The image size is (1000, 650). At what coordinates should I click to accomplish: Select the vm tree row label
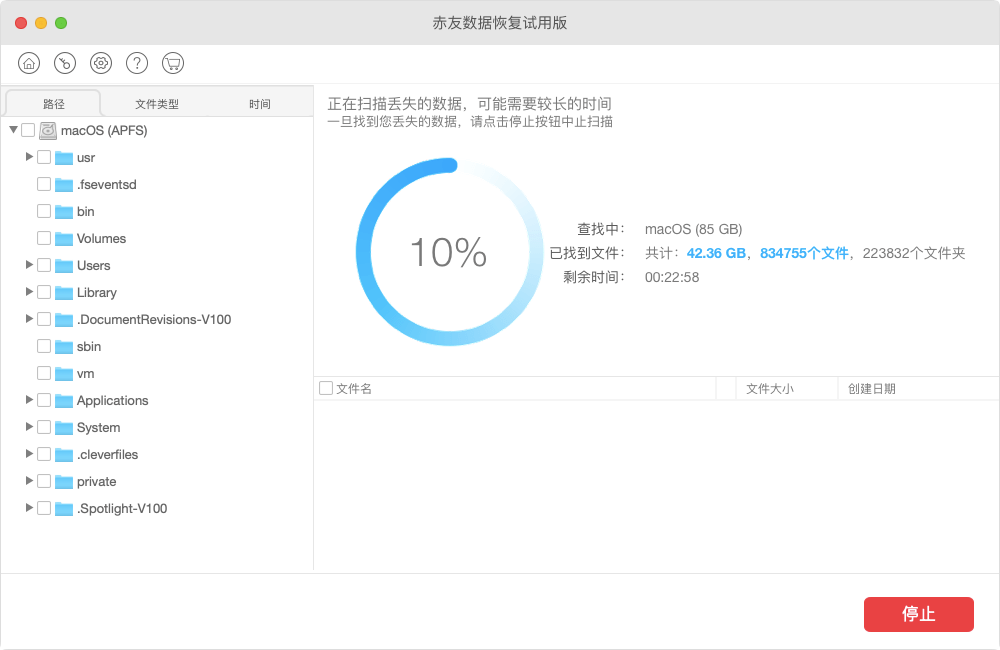point(85,374)
